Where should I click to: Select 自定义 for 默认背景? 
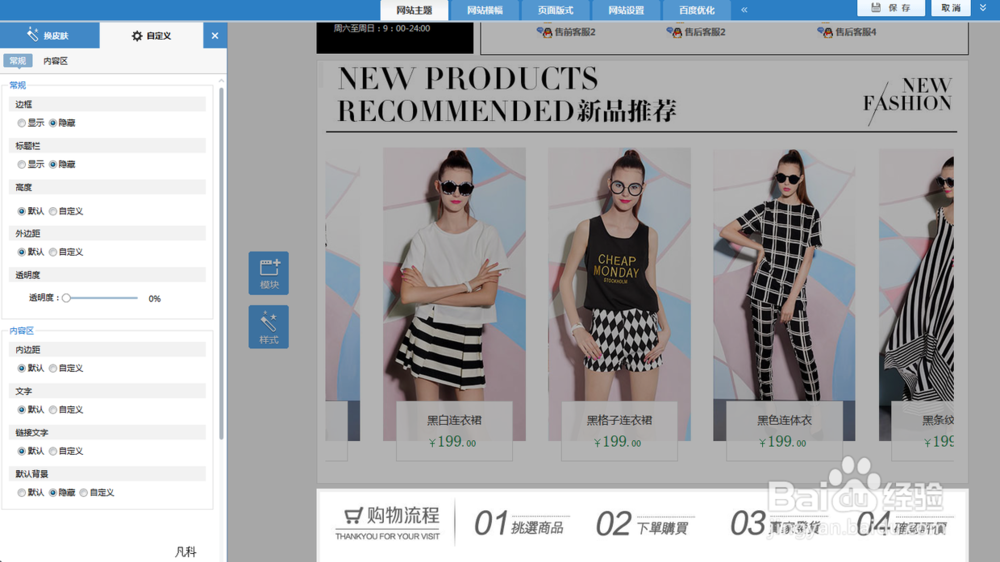84,492
